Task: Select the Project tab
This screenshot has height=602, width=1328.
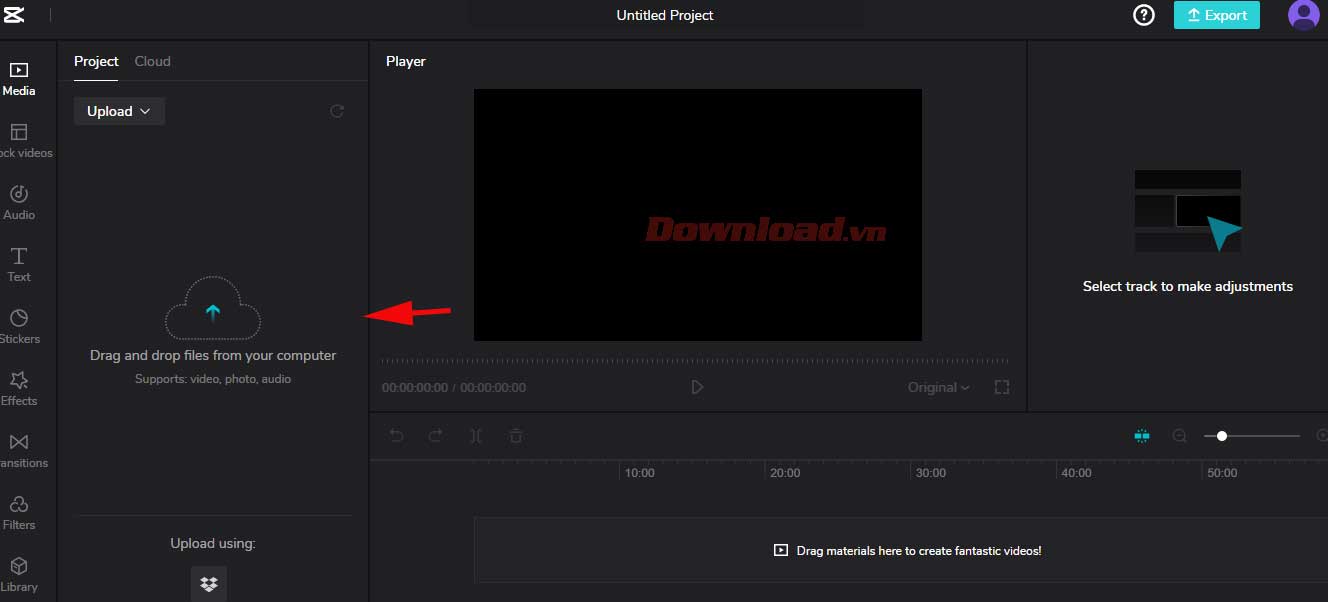Action: (96, 61)
